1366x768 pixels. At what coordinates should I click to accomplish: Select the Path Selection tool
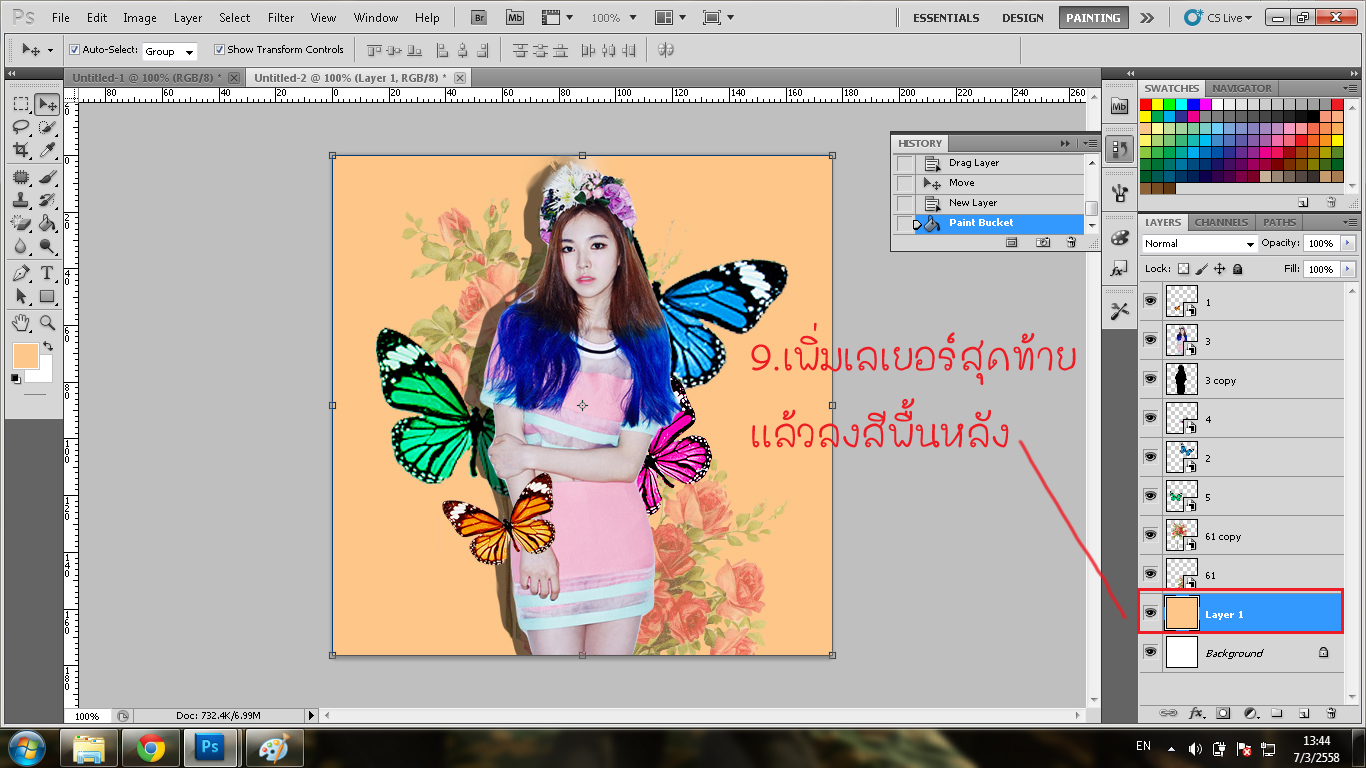point(21,296)
